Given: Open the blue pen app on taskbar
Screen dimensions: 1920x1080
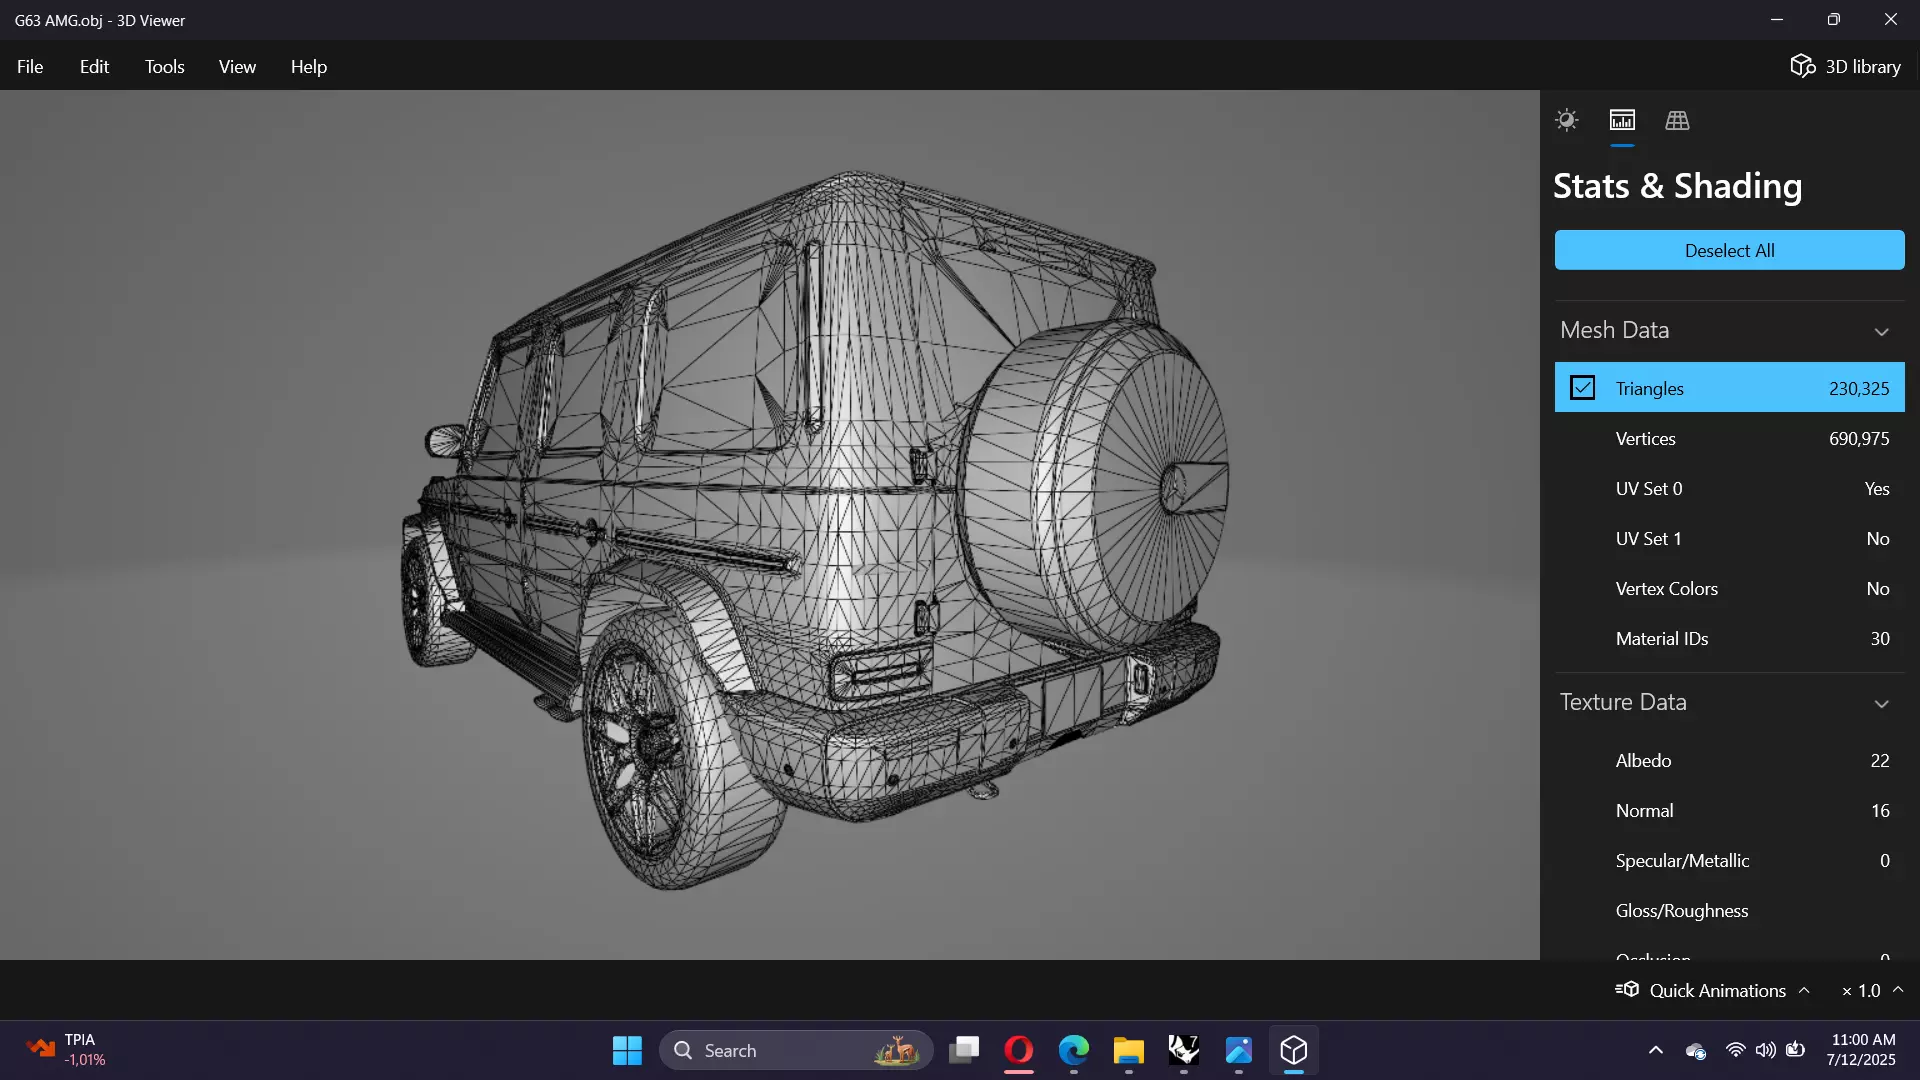Looking at the screenshot, I should (x=1239, y=1050).
